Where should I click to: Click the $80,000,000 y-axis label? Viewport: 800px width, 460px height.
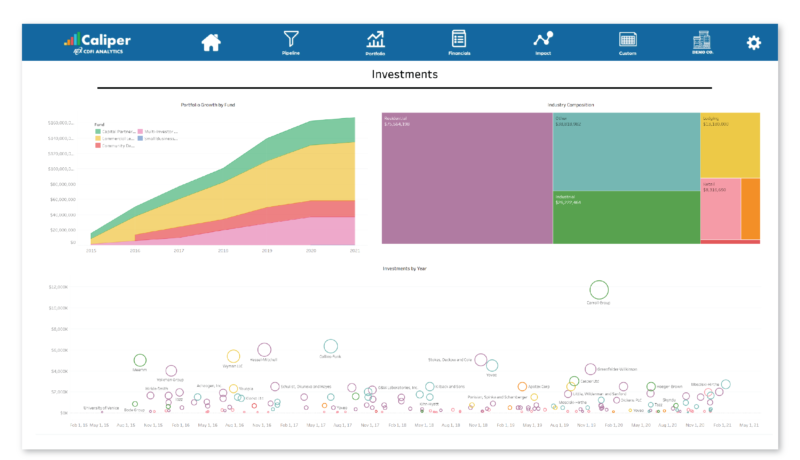pyautogui.click(x=63, y=184)
